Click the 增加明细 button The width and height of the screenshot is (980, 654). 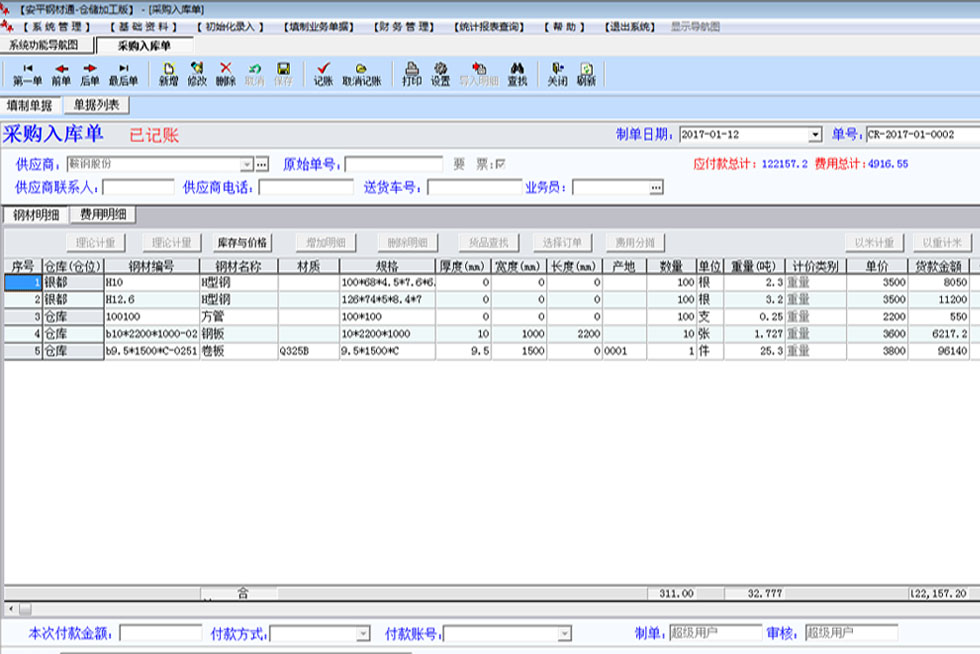326,243
